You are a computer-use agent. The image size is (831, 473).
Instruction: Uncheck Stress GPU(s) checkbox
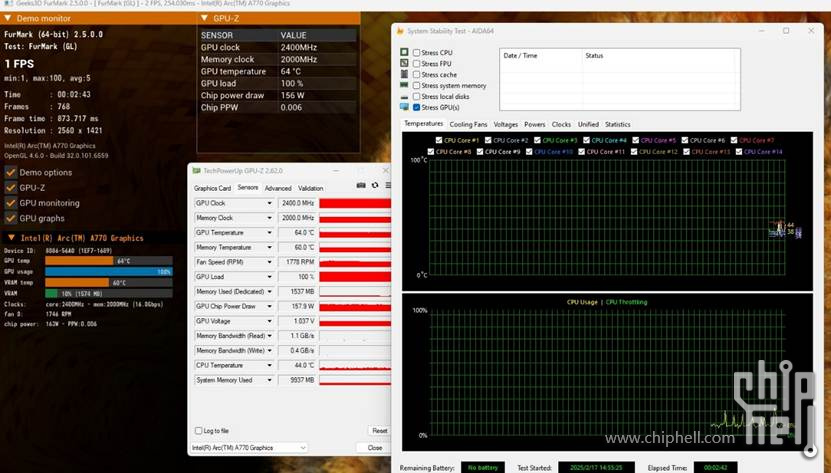coord(417,108)
